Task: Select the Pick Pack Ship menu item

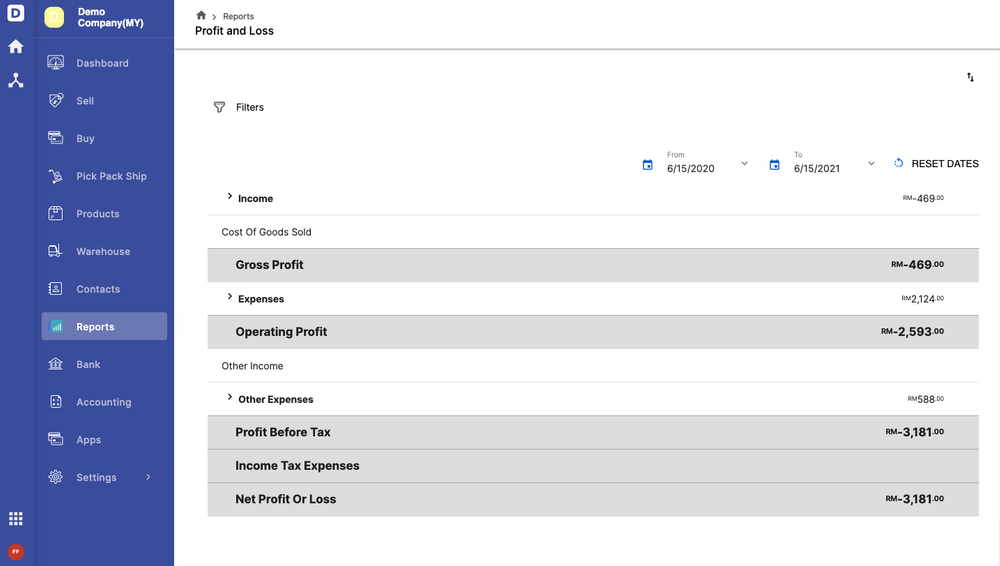Action: click(111, 176)
